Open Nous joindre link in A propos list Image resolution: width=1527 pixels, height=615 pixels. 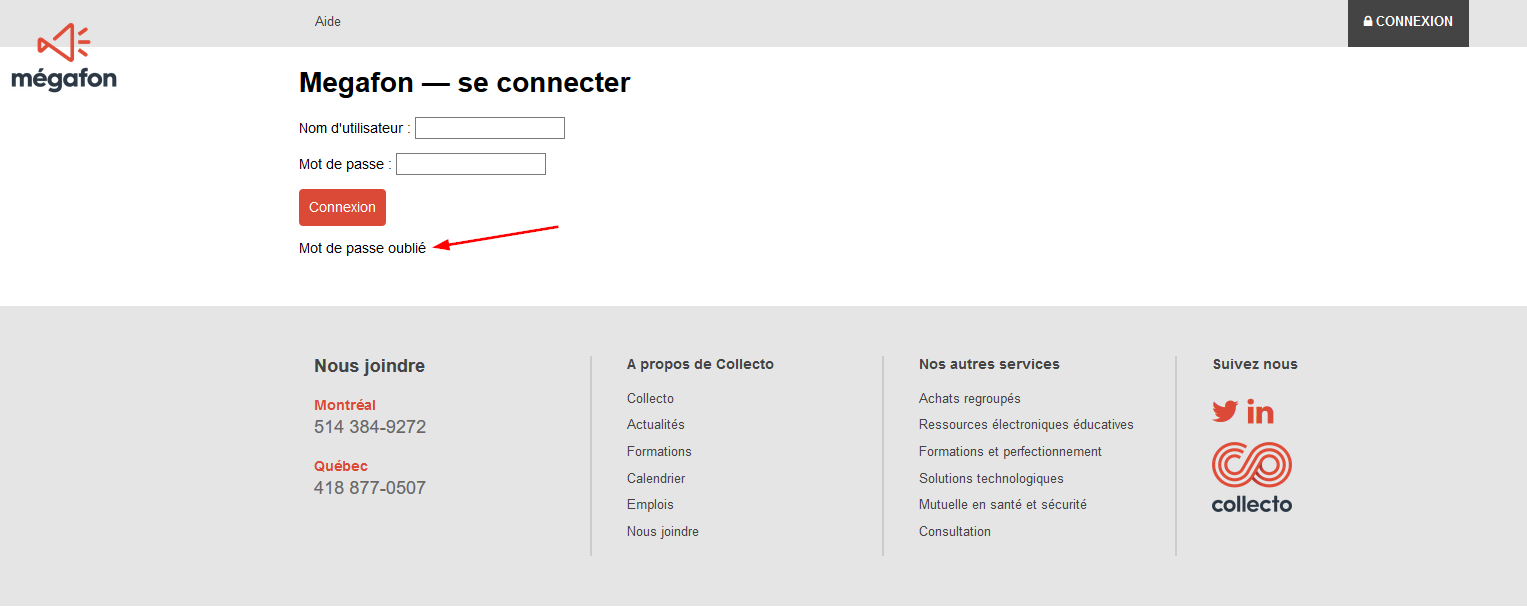coord(663,532)
